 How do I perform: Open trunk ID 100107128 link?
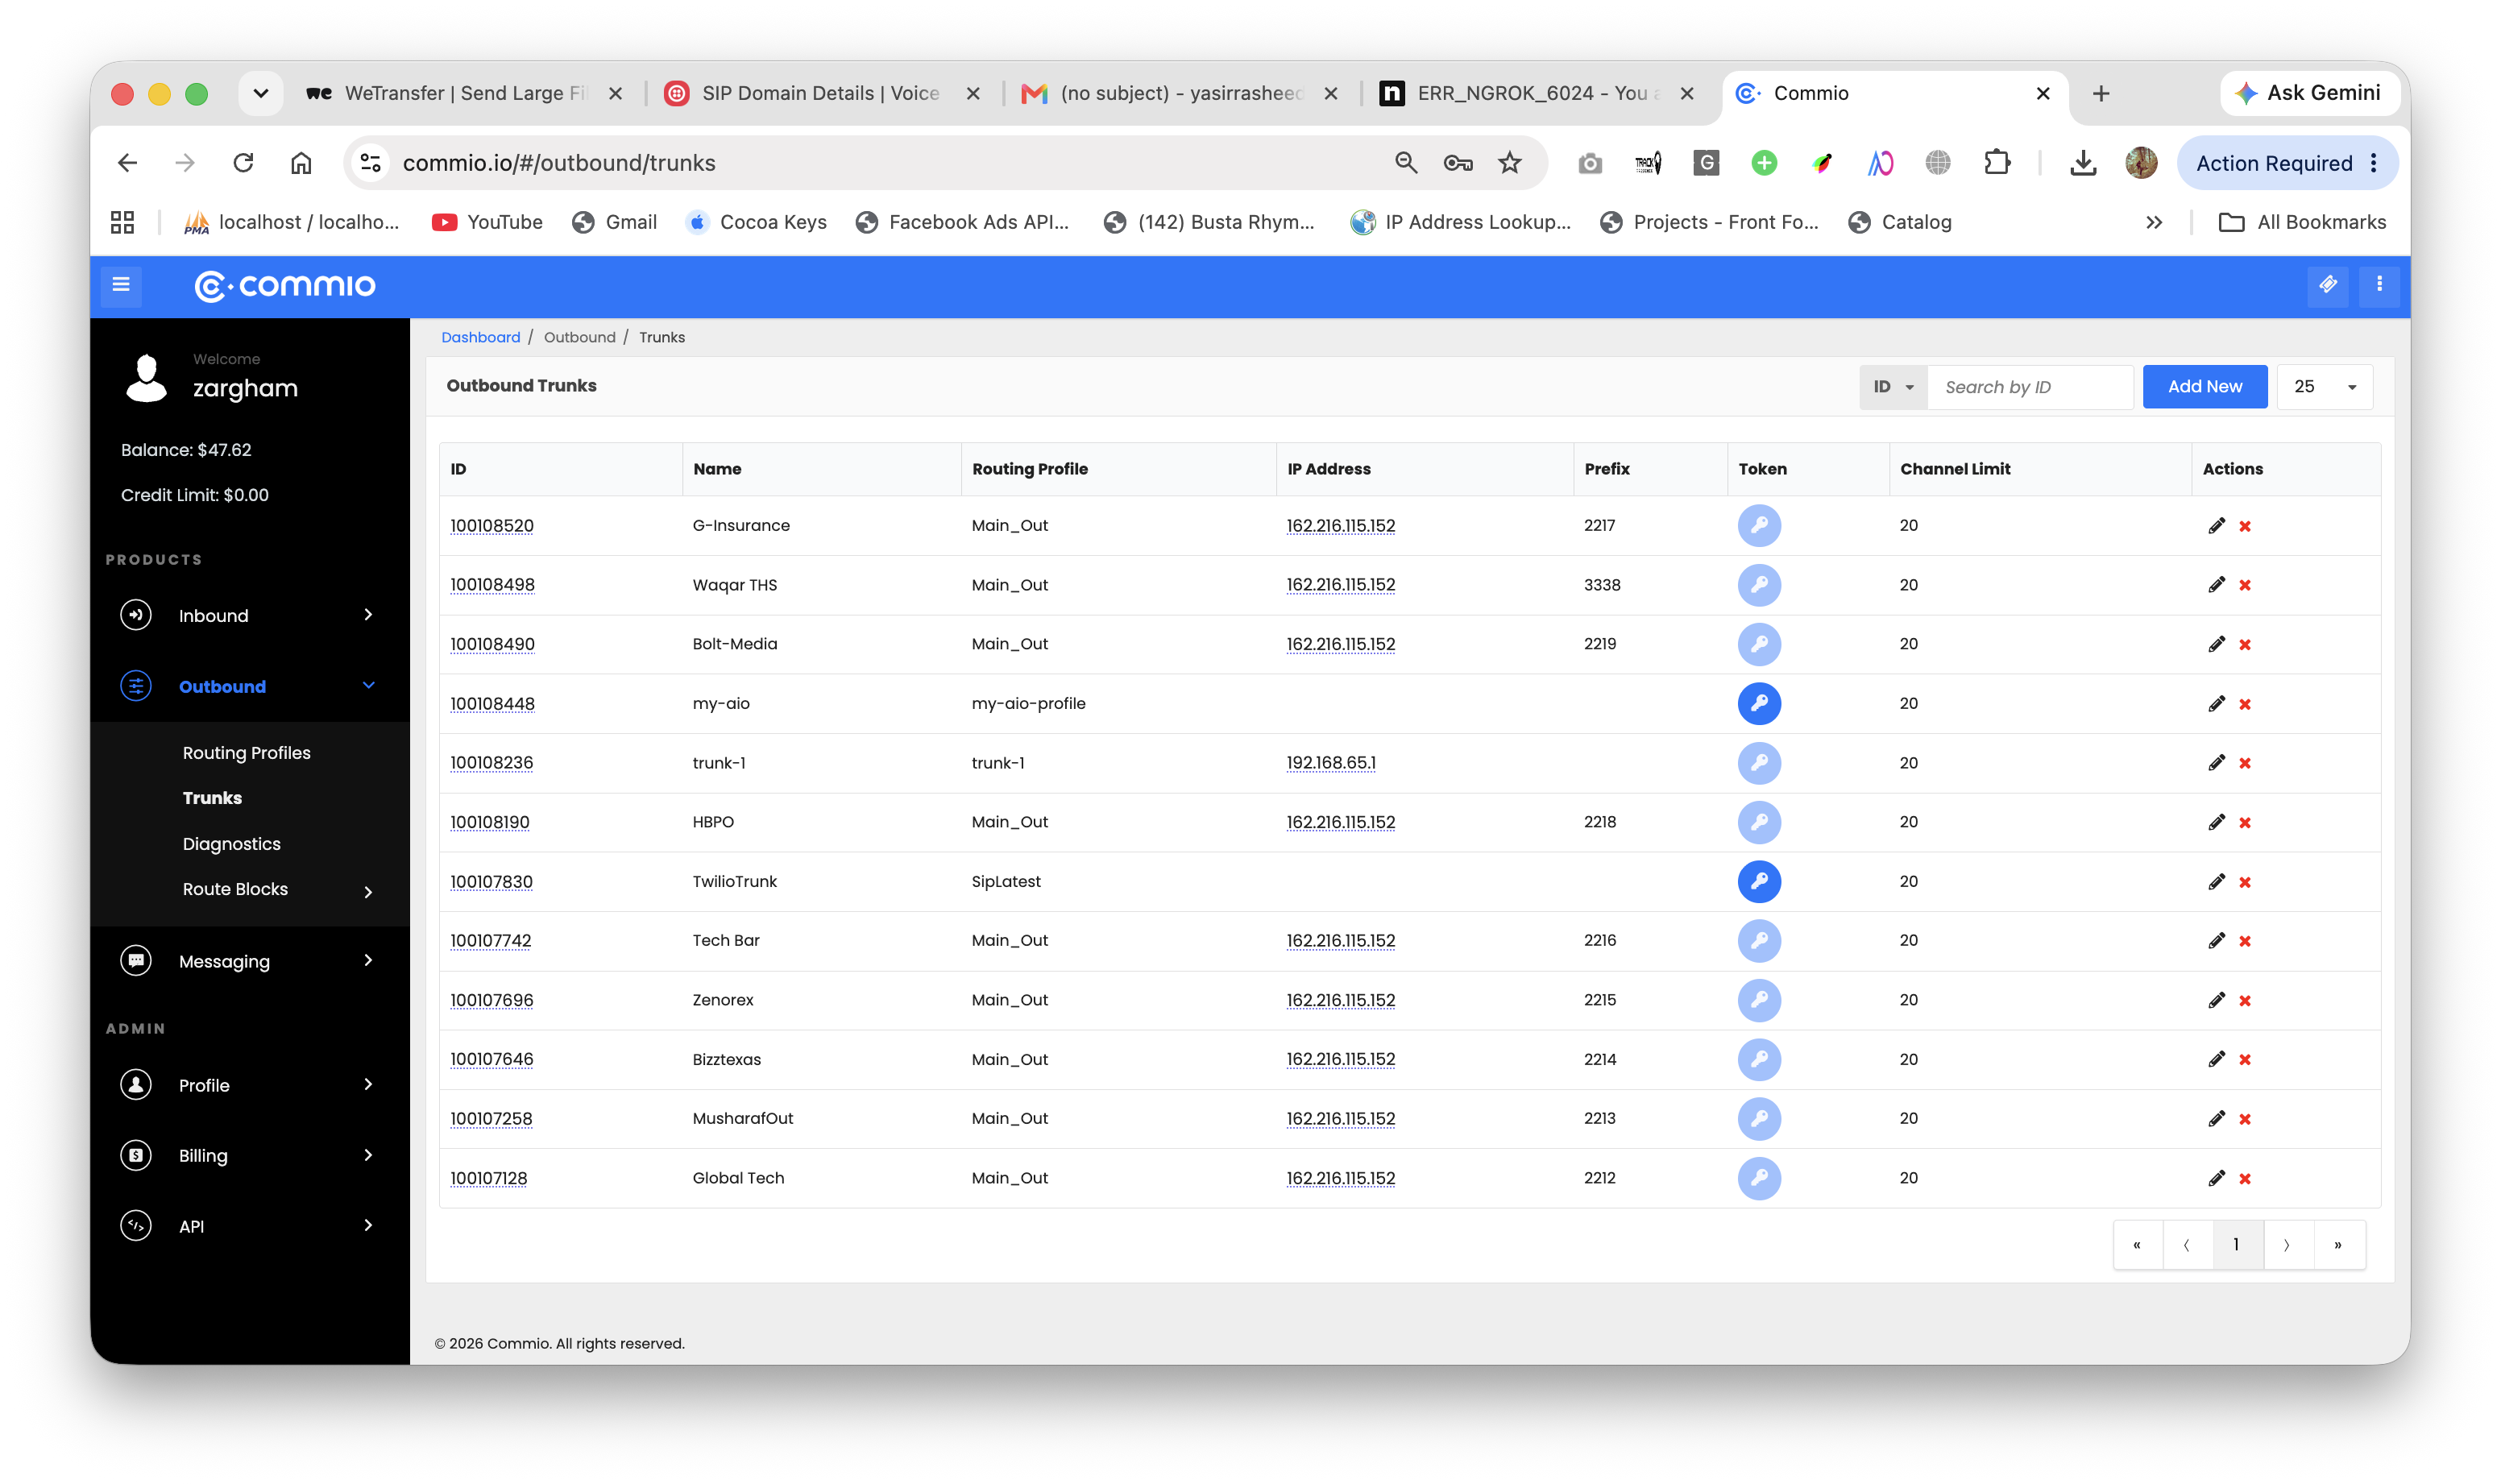click(488, 1178)
